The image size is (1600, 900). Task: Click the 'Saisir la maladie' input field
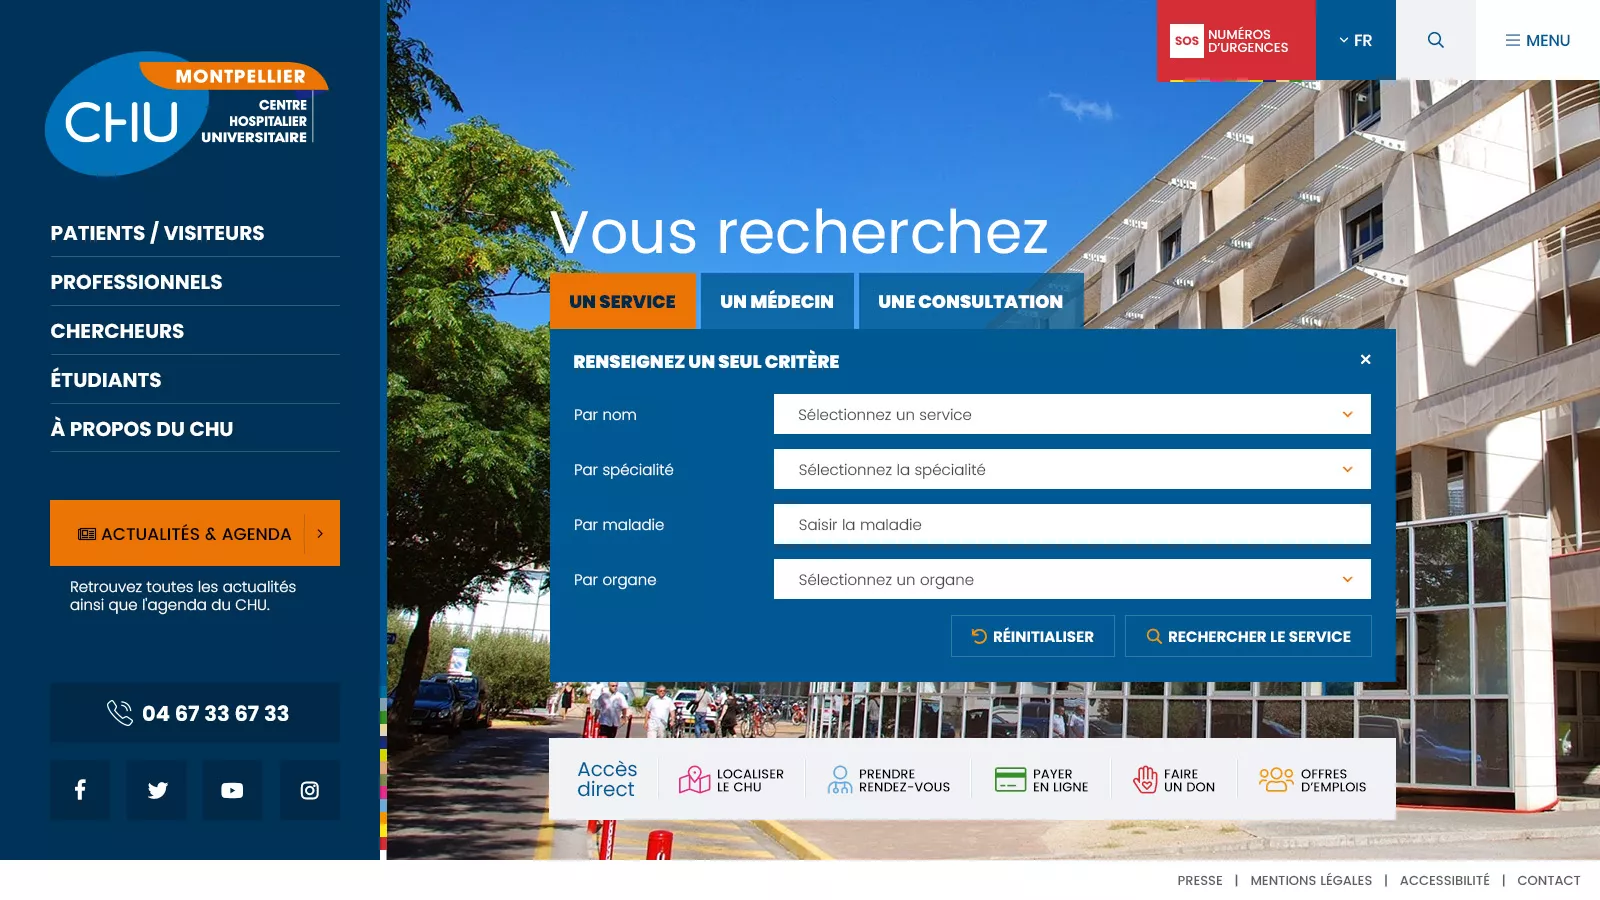1071,524
